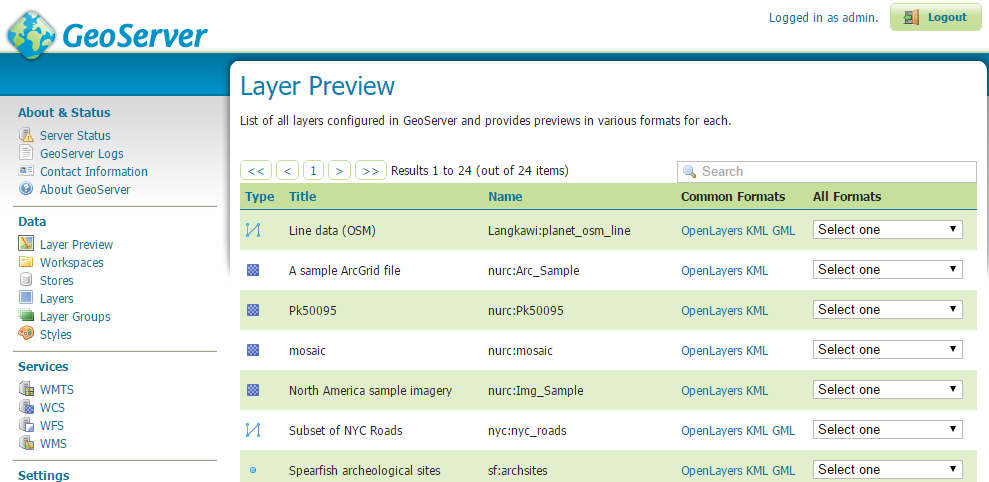Open OpenLayers preview for planet_osm_line
The height and width of the screenshot is (482, 989).
click(712, 231)
